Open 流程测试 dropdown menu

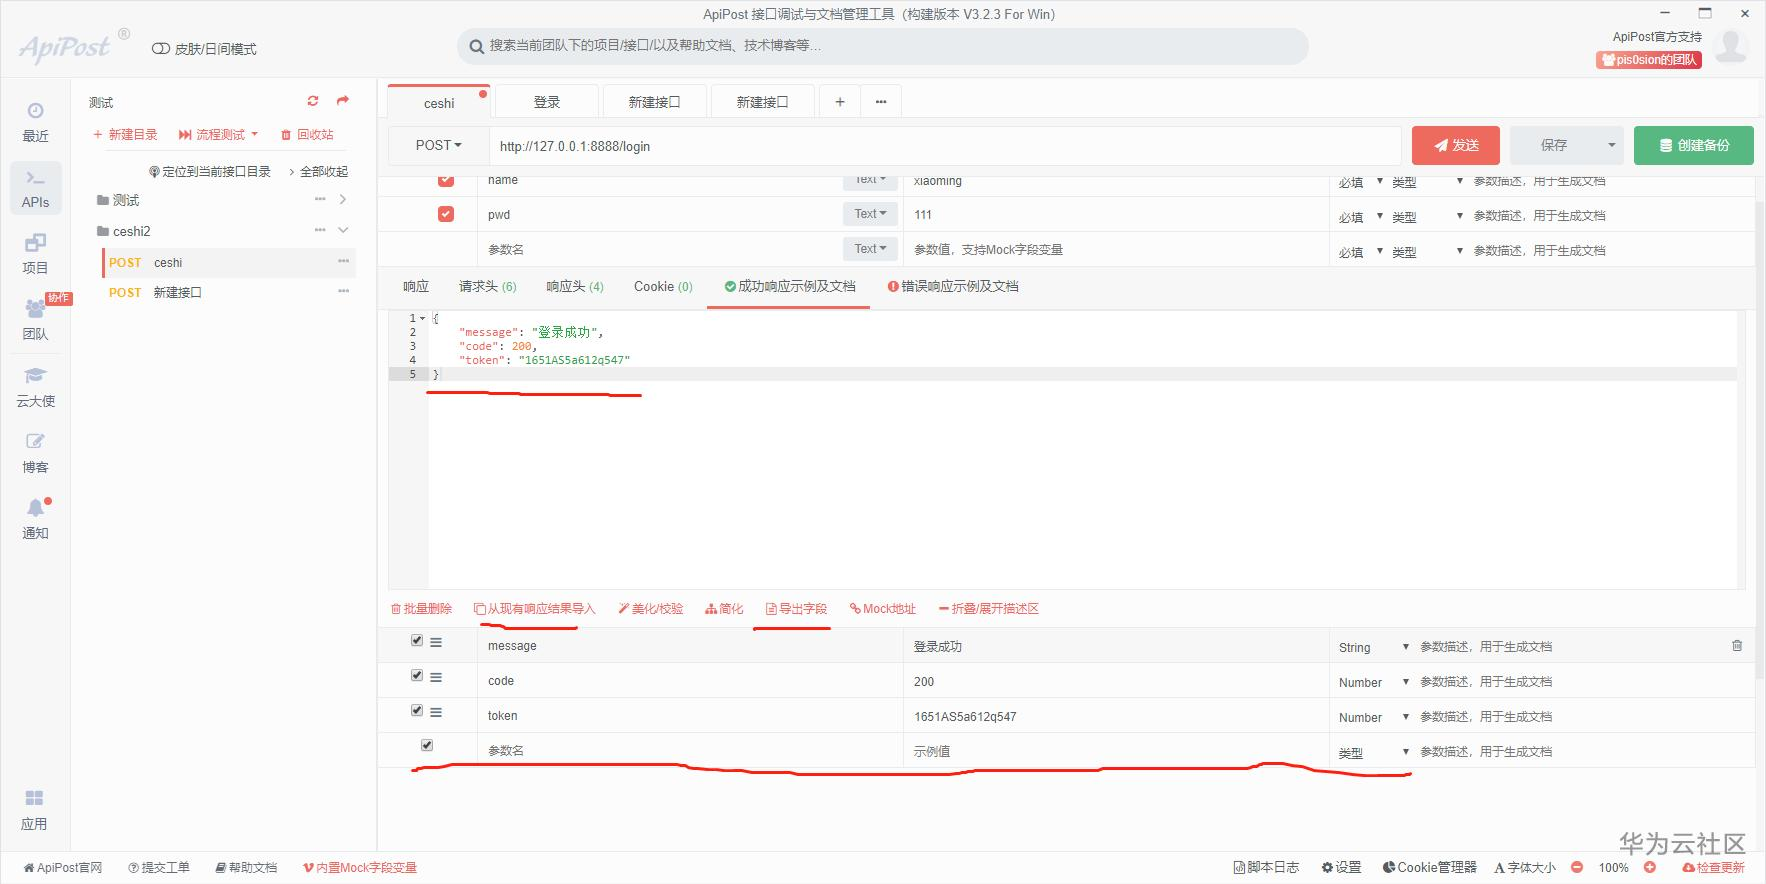[x=218, y=134]
